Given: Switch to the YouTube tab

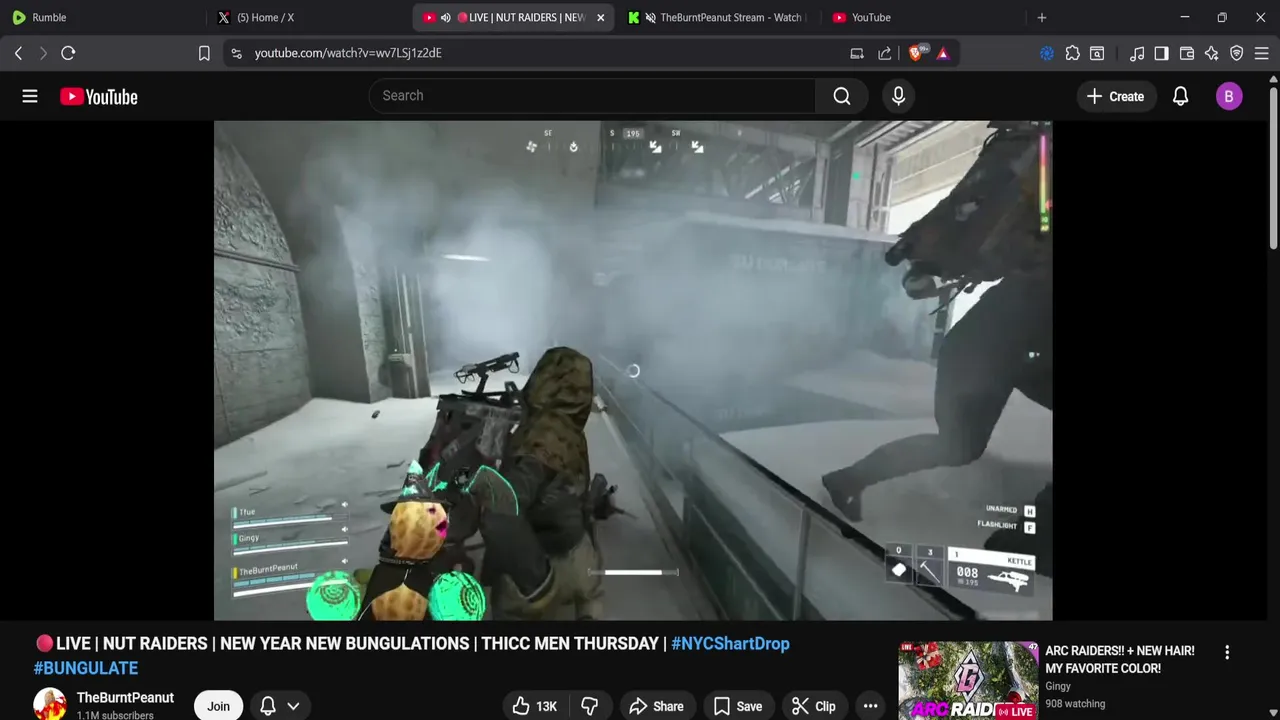Looking at the screenshot, I should coord(923,17).
